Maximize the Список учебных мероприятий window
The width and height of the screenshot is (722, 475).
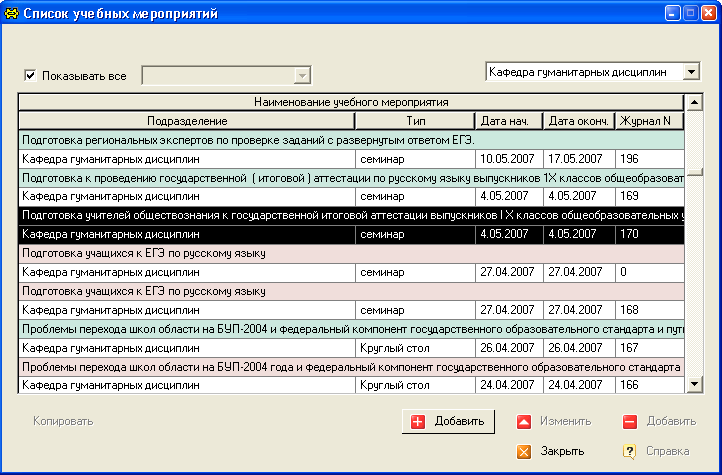(x=691, y=13)
